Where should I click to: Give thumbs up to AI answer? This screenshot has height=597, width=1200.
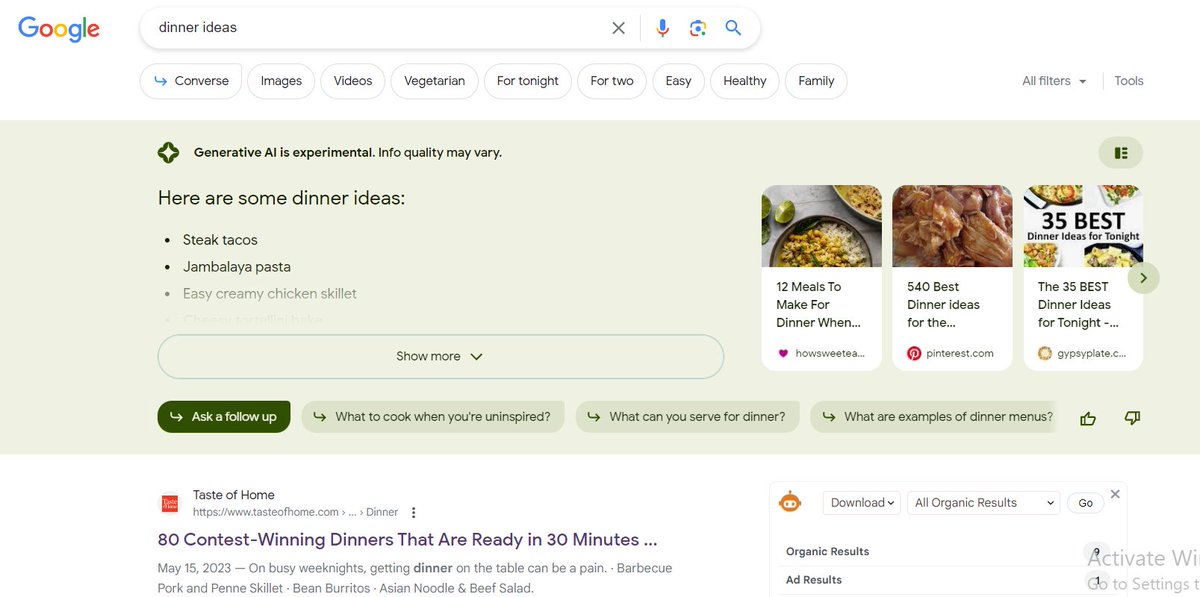click(x=1088, y=418)
